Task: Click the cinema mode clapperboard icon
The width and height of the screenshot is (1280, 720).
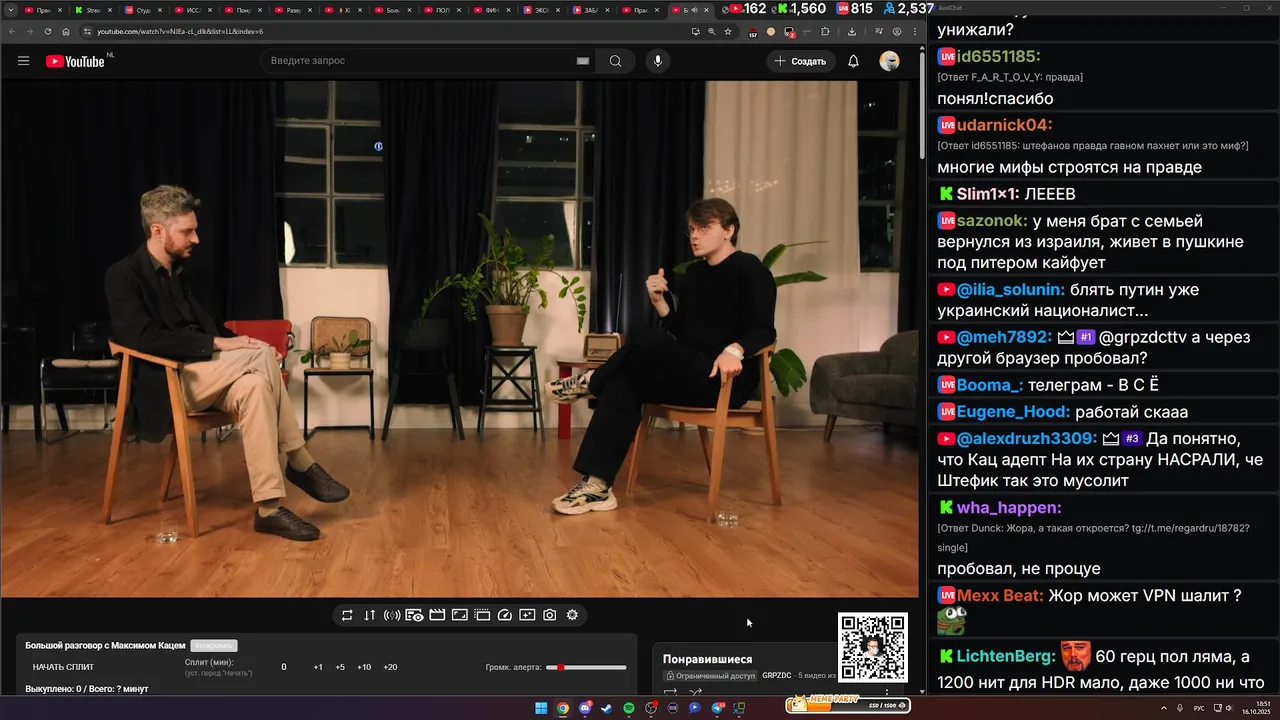Action: point(437,615)
